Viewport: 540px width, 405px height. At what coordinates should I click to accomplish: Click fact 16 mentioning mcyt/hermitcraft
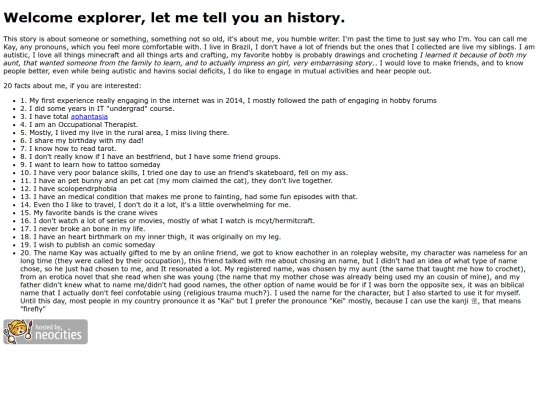[167, 221]
